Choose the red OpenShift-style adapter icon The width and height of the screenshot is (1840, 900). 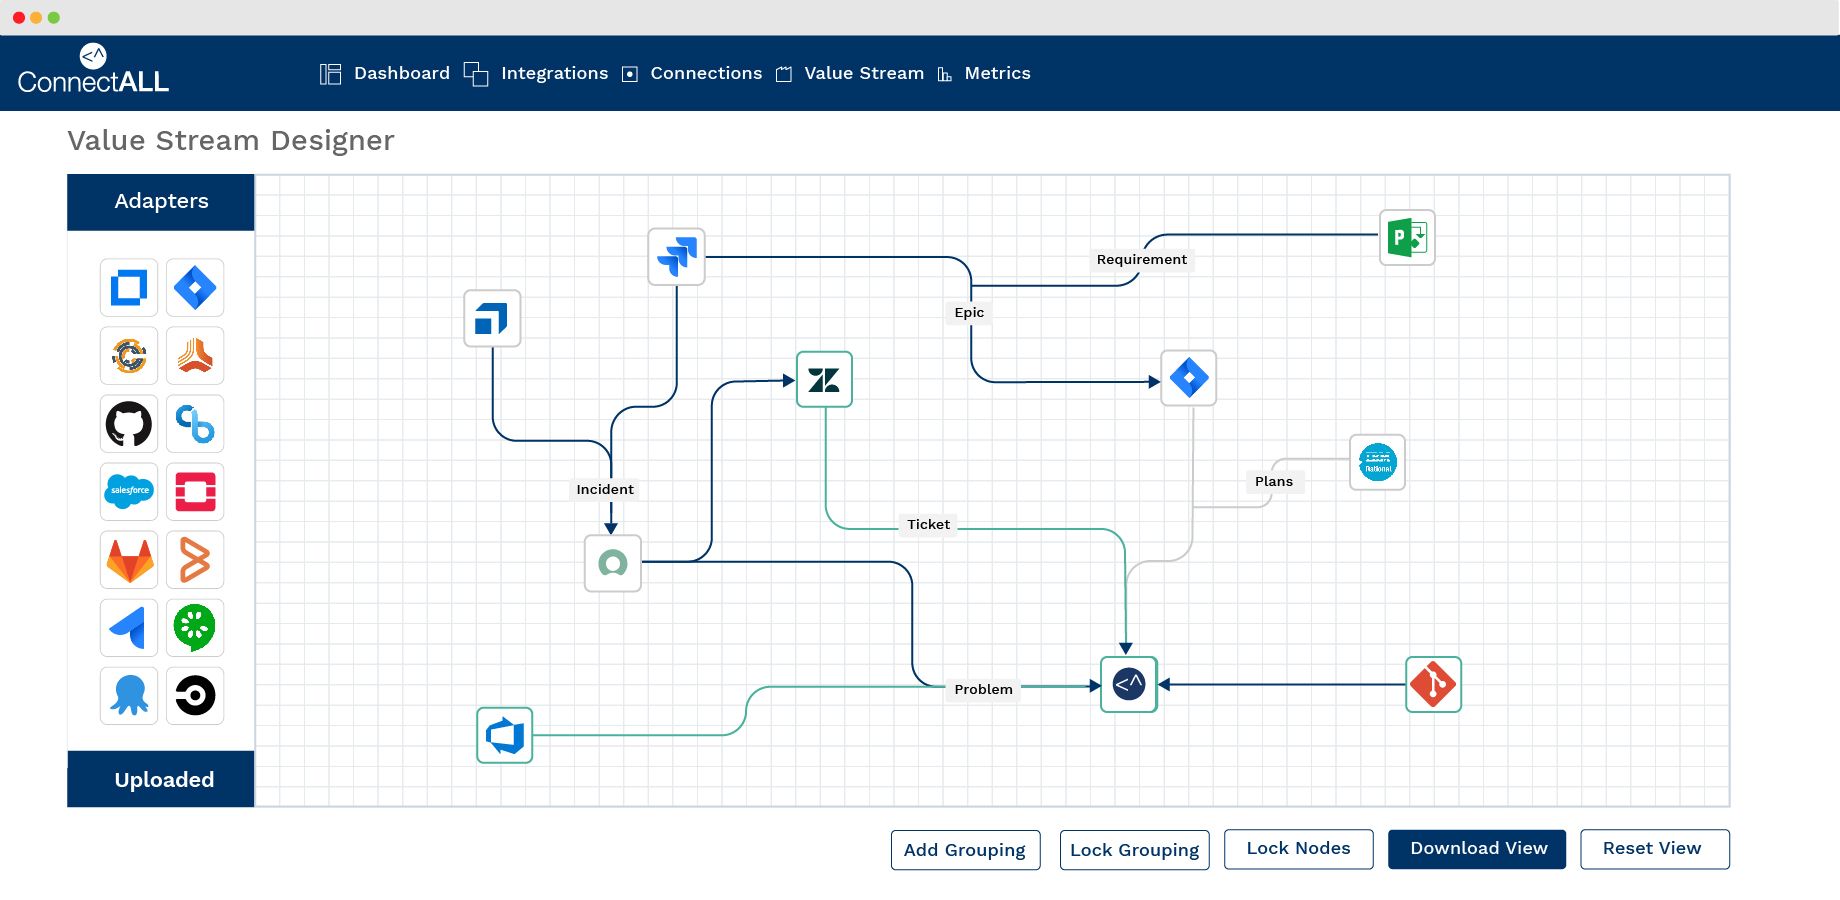click(195, 491)
